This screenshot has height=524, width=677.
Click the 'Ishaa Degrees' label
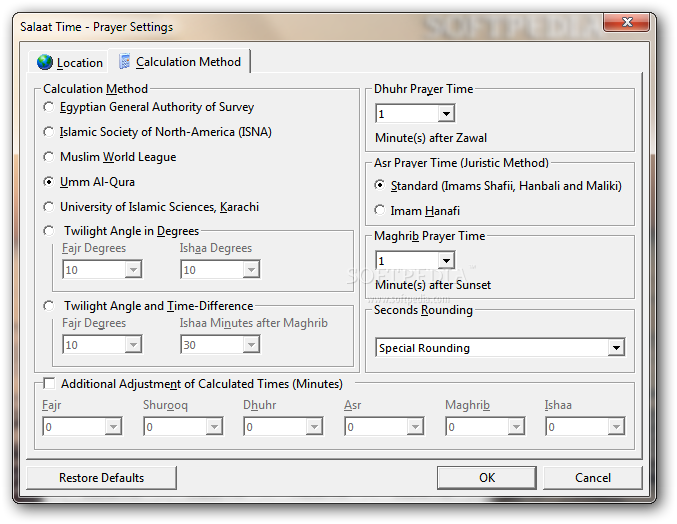tap(215, 248)
